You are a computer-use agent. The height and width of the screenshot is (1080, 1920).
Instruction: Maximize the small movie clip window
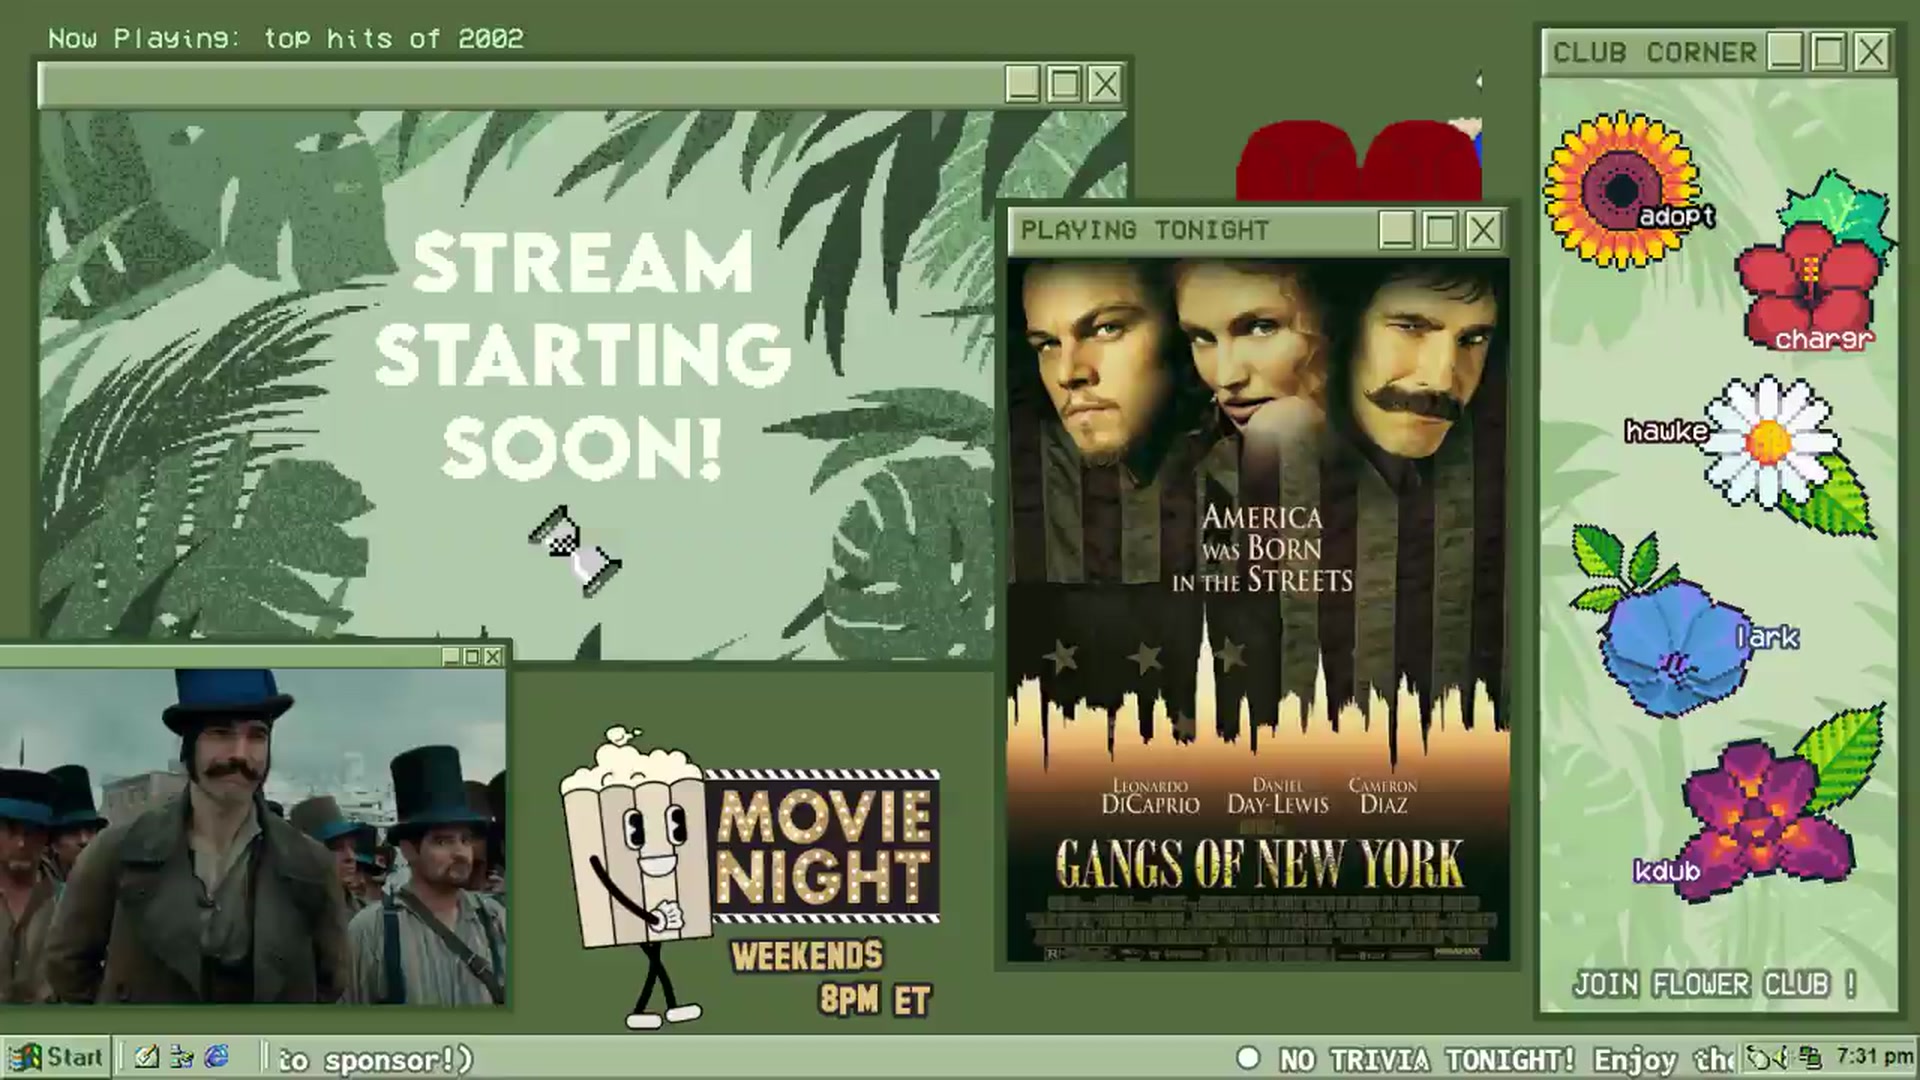(x=472, y=657)
